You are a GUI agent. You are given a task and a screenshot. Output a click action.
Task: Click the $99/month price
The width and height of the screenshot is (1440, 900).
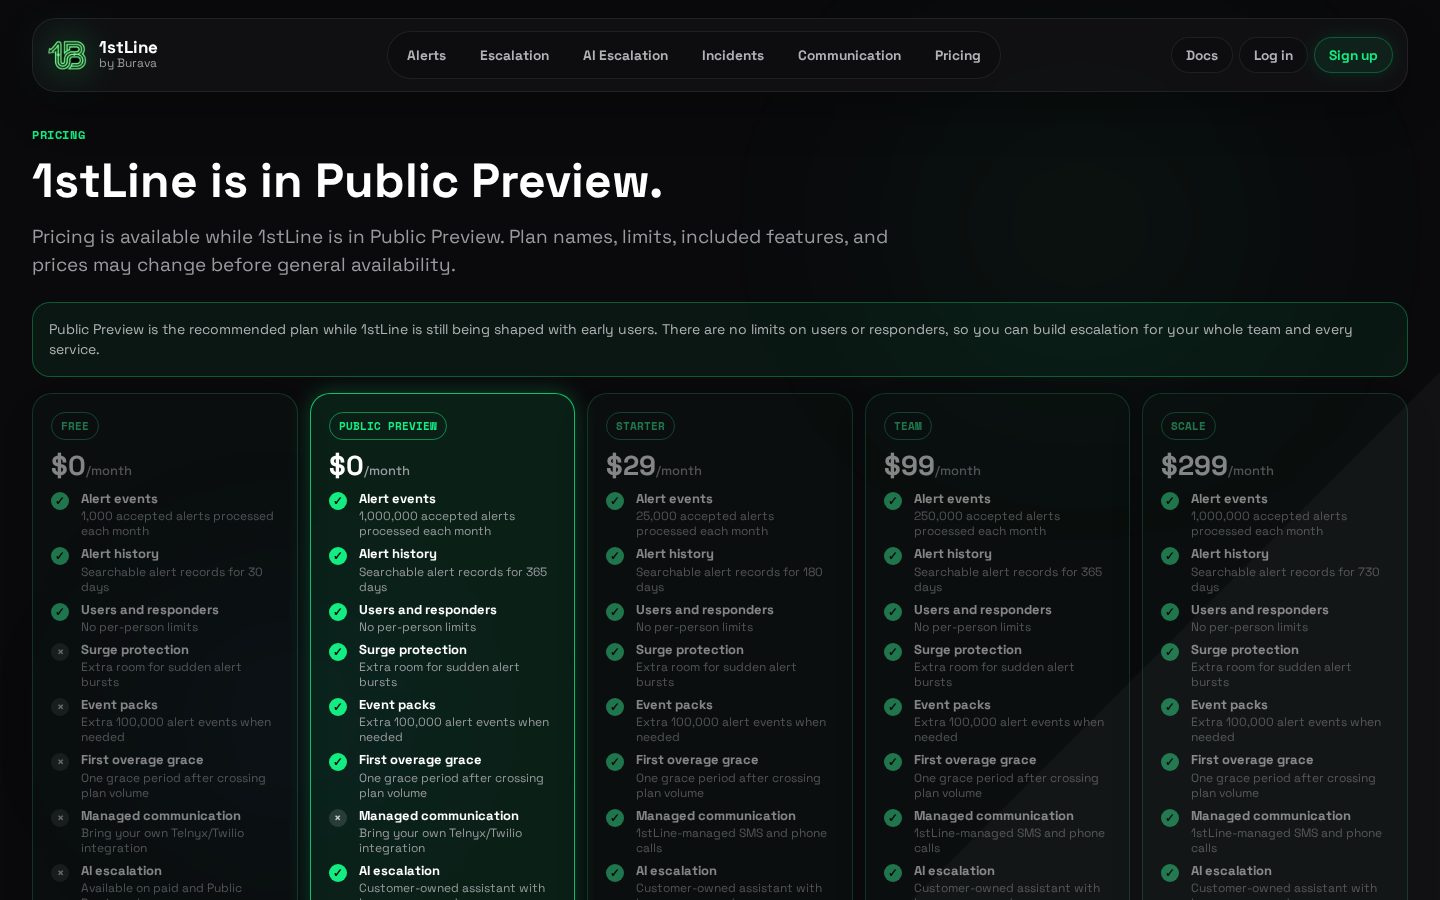click(x=932, y=466)
